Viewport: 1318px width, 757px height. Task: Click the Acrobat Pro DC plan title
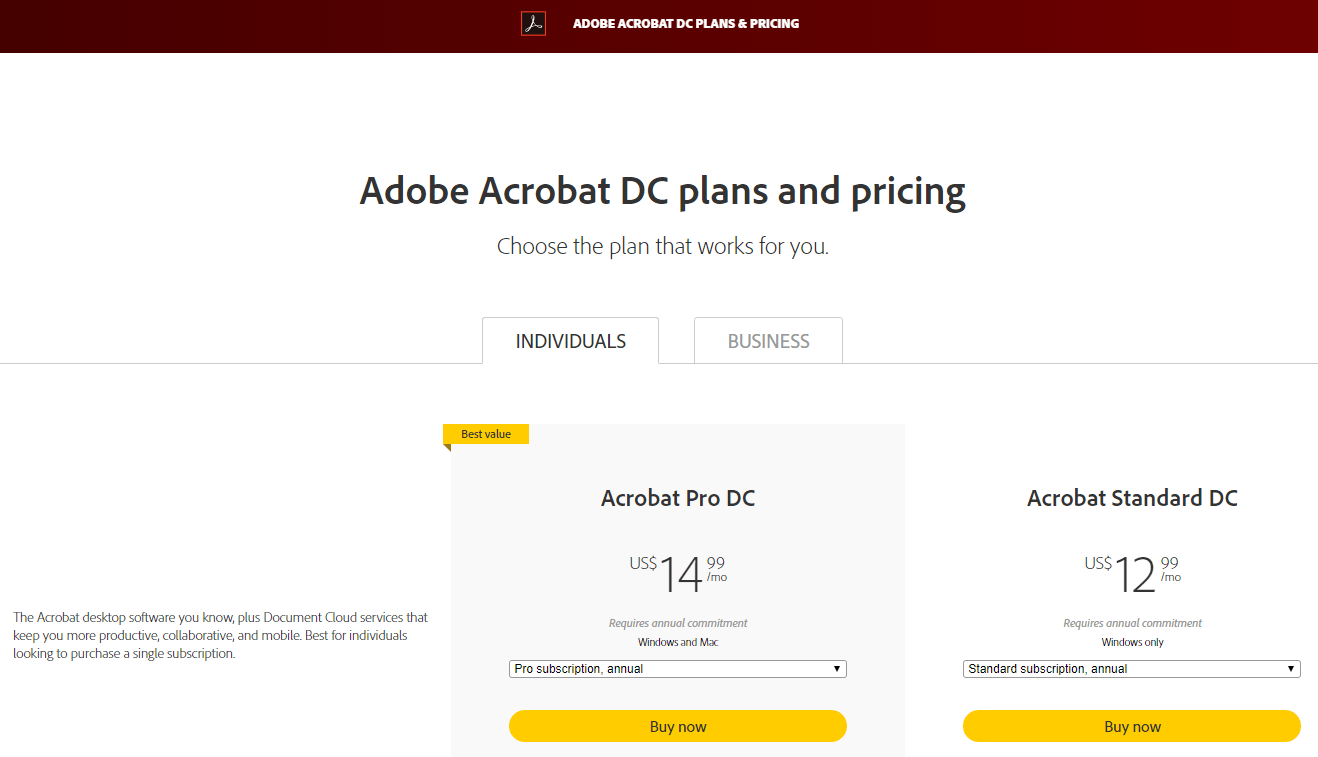click(678, 497)
